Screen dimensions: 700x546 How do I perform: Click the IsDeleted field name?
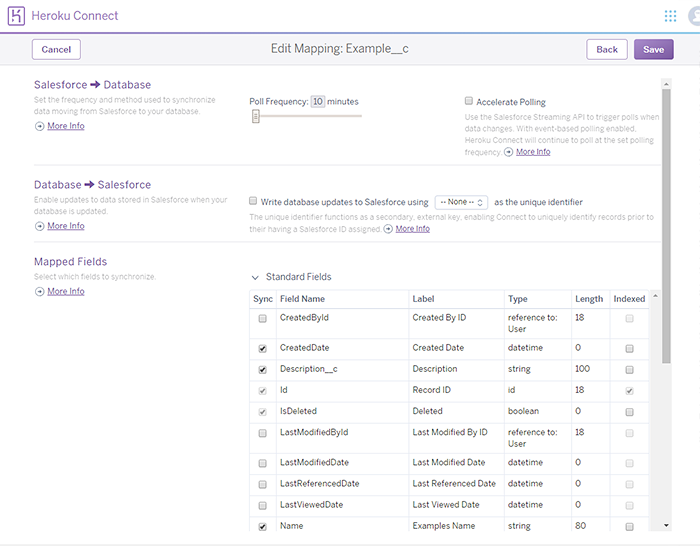[x=298, y=411]
